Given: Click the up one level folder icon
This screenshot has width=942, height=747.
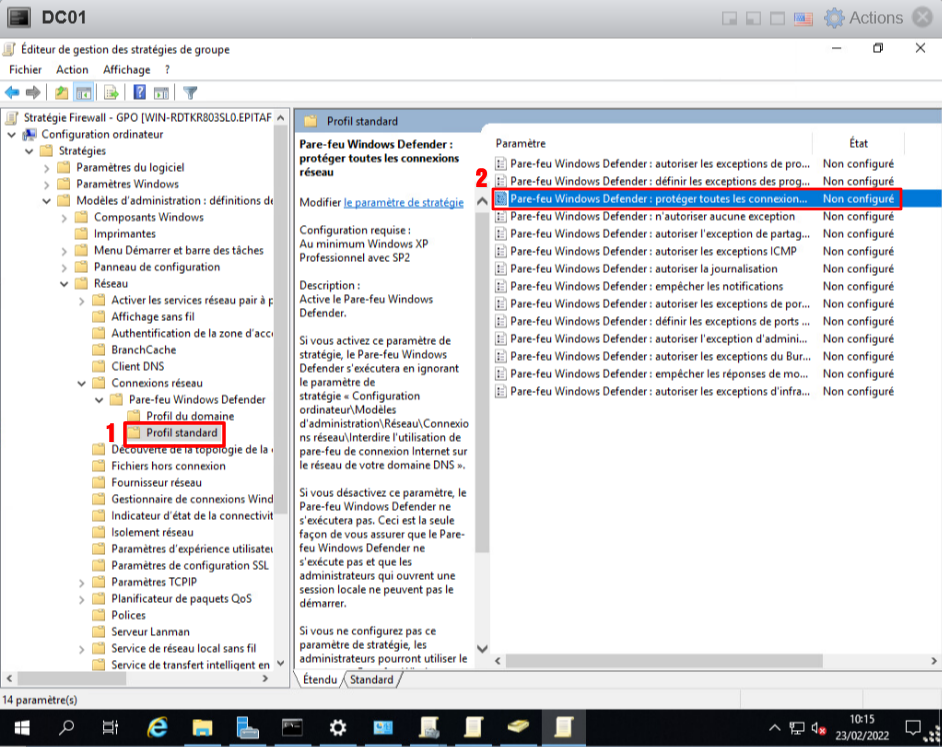Looking at the screenshot, I should coord(62,93).
